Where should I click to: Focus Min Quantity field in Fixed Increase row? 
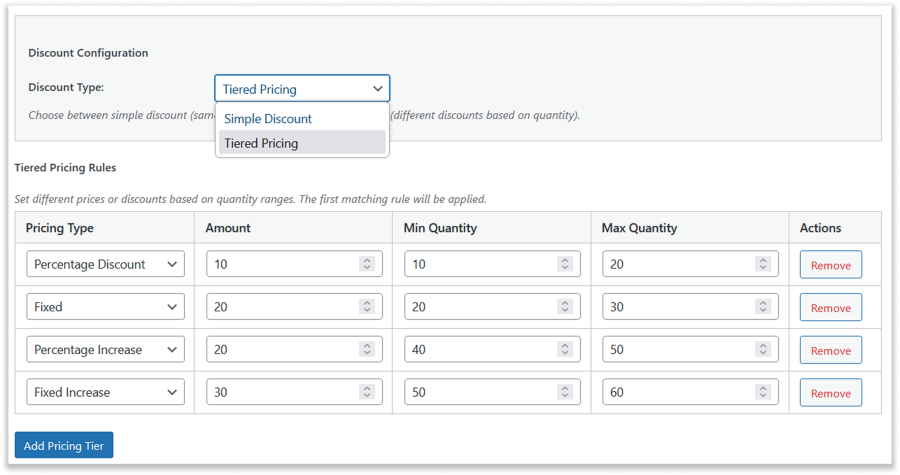pos(492,392)
